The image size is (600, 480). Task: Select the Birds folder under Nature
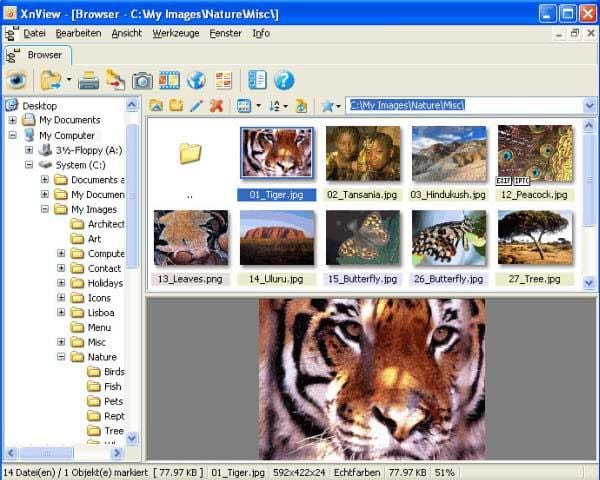[x=114, y=372]
